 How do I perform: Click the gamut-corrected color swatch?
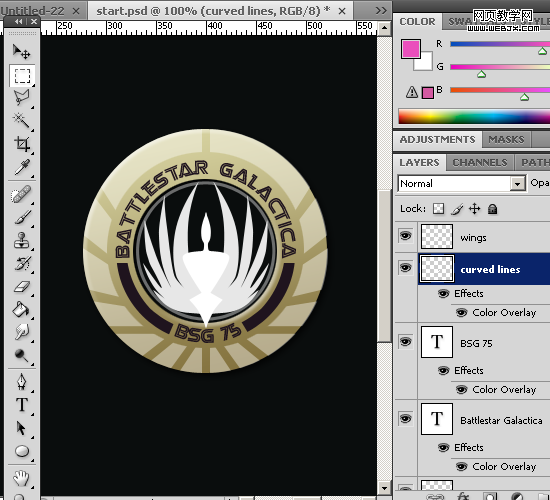coord(428,93)
